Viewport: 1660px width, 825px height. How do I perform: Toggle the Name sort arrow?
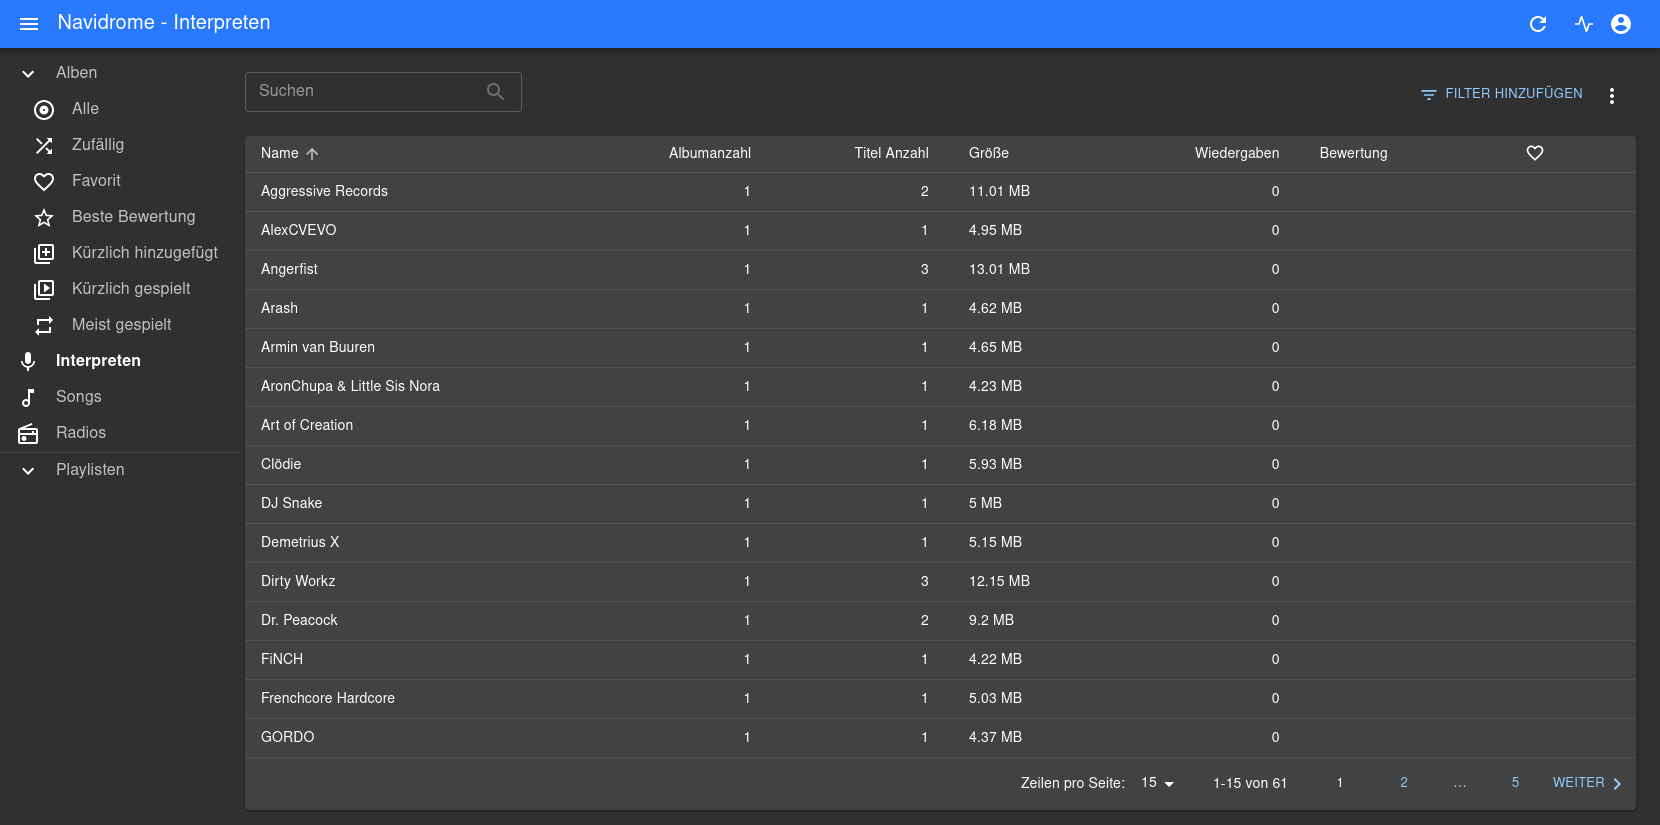312,154
